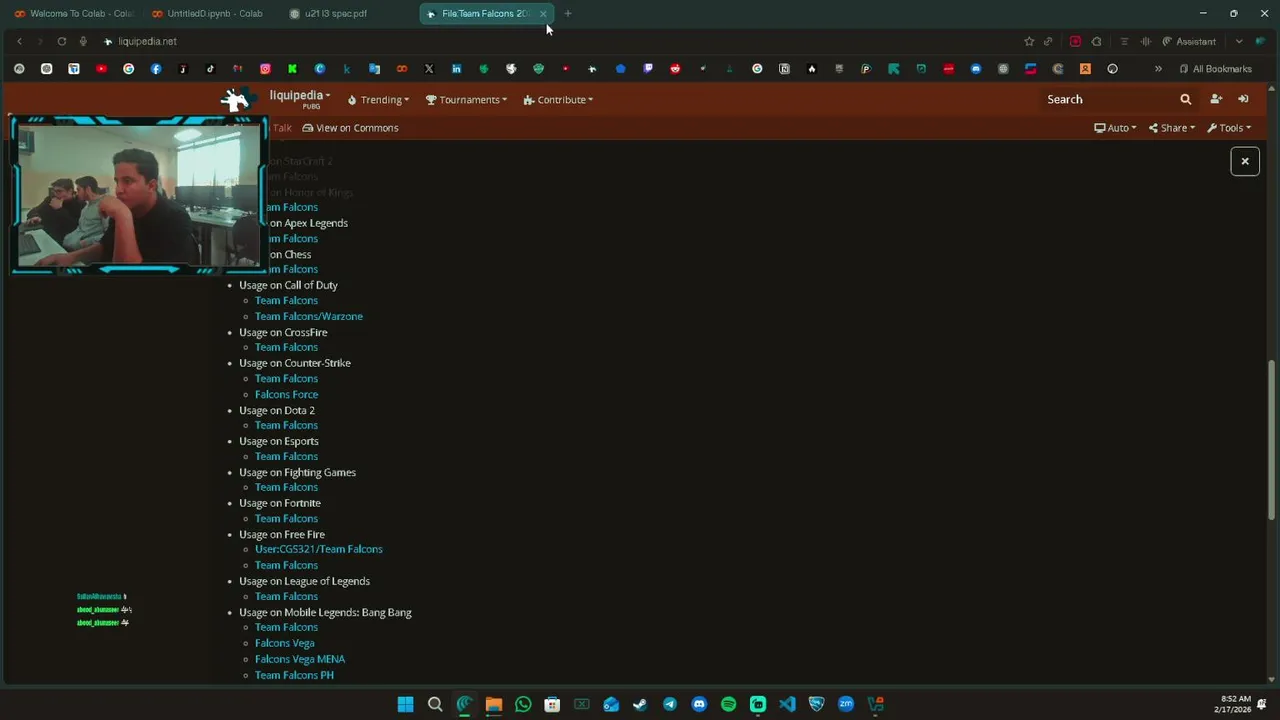Show more bookmarks with the chevron
Image resolution: width=1280 pixels, height=720 pixels.
1158,69
